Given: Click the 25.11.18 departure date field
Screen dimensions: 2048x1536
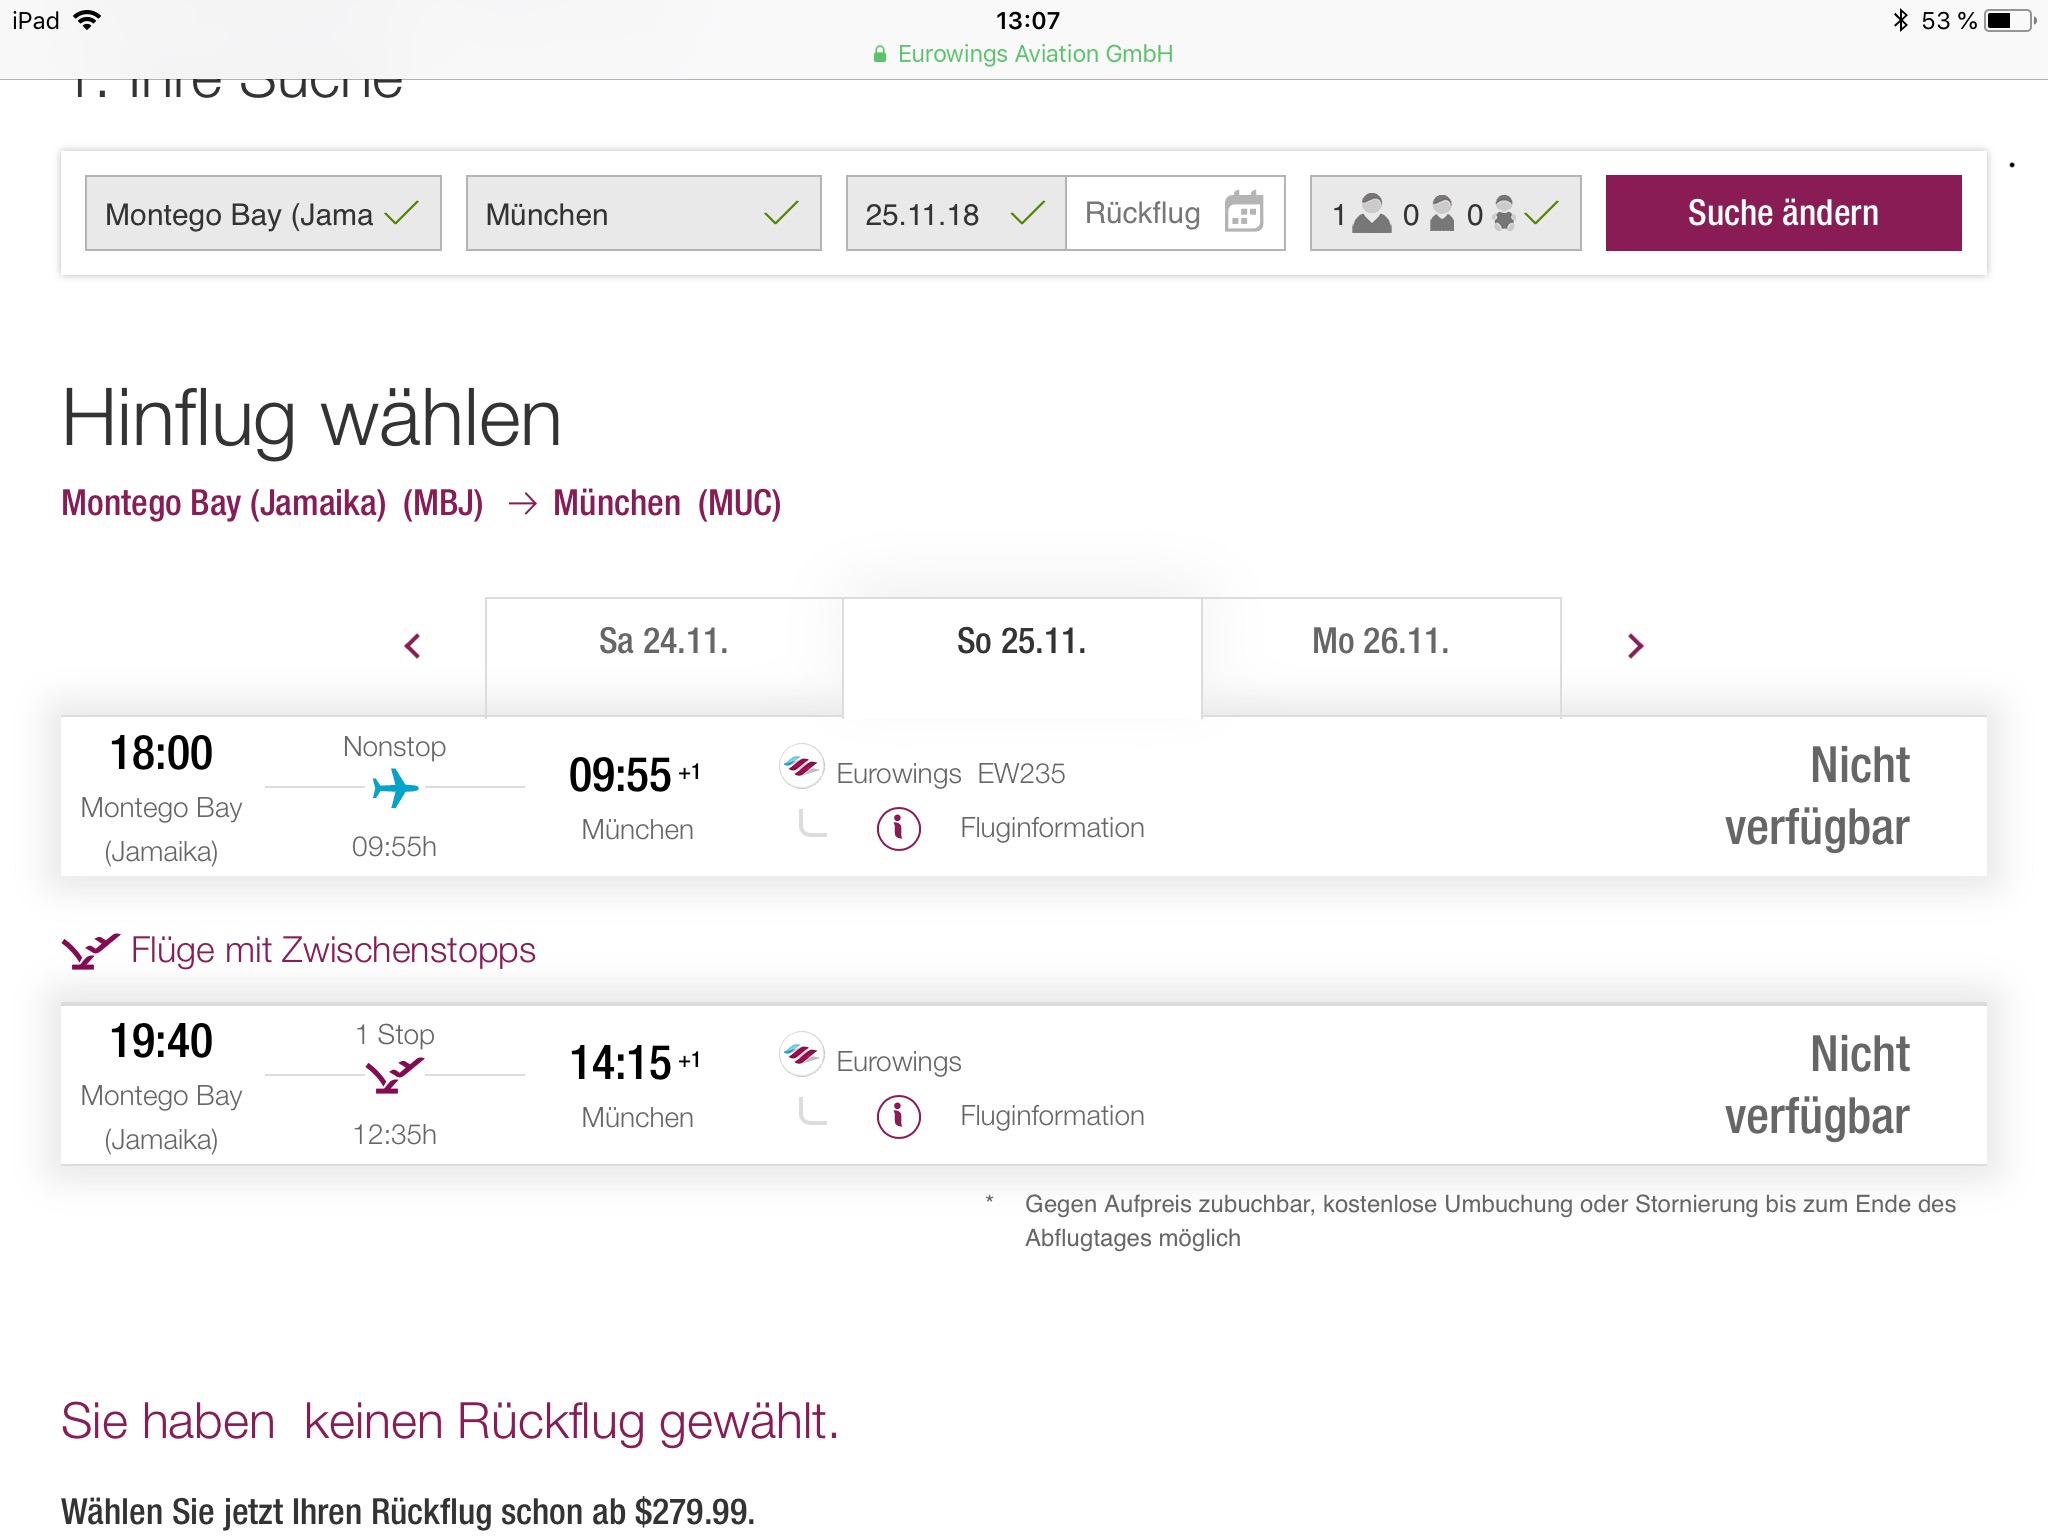Looking at the screenshot, I should point(954,213).
